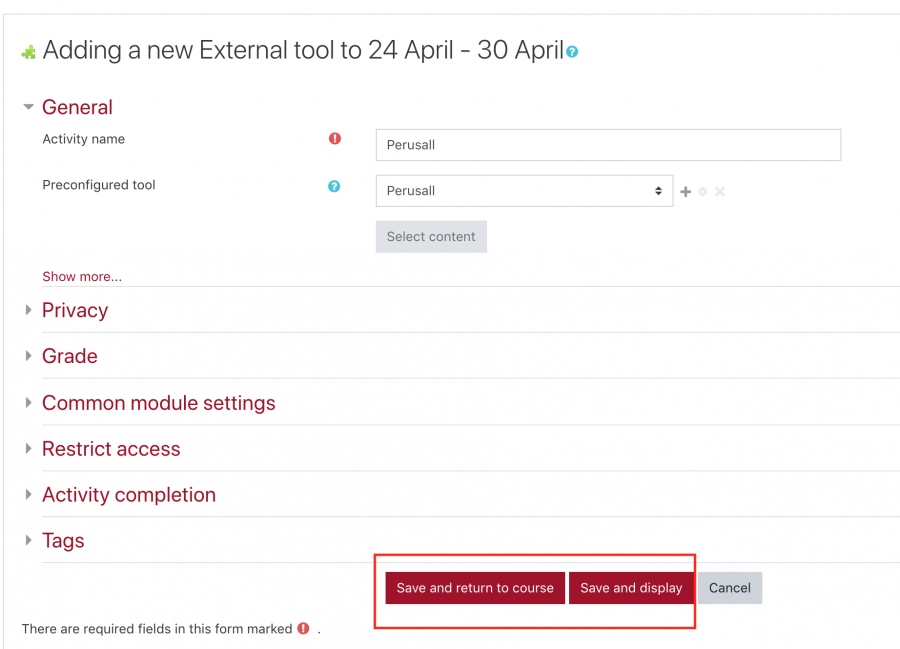Expand the Privacy section
Viewport: 900px width, 649px height.
coord(75,310)
